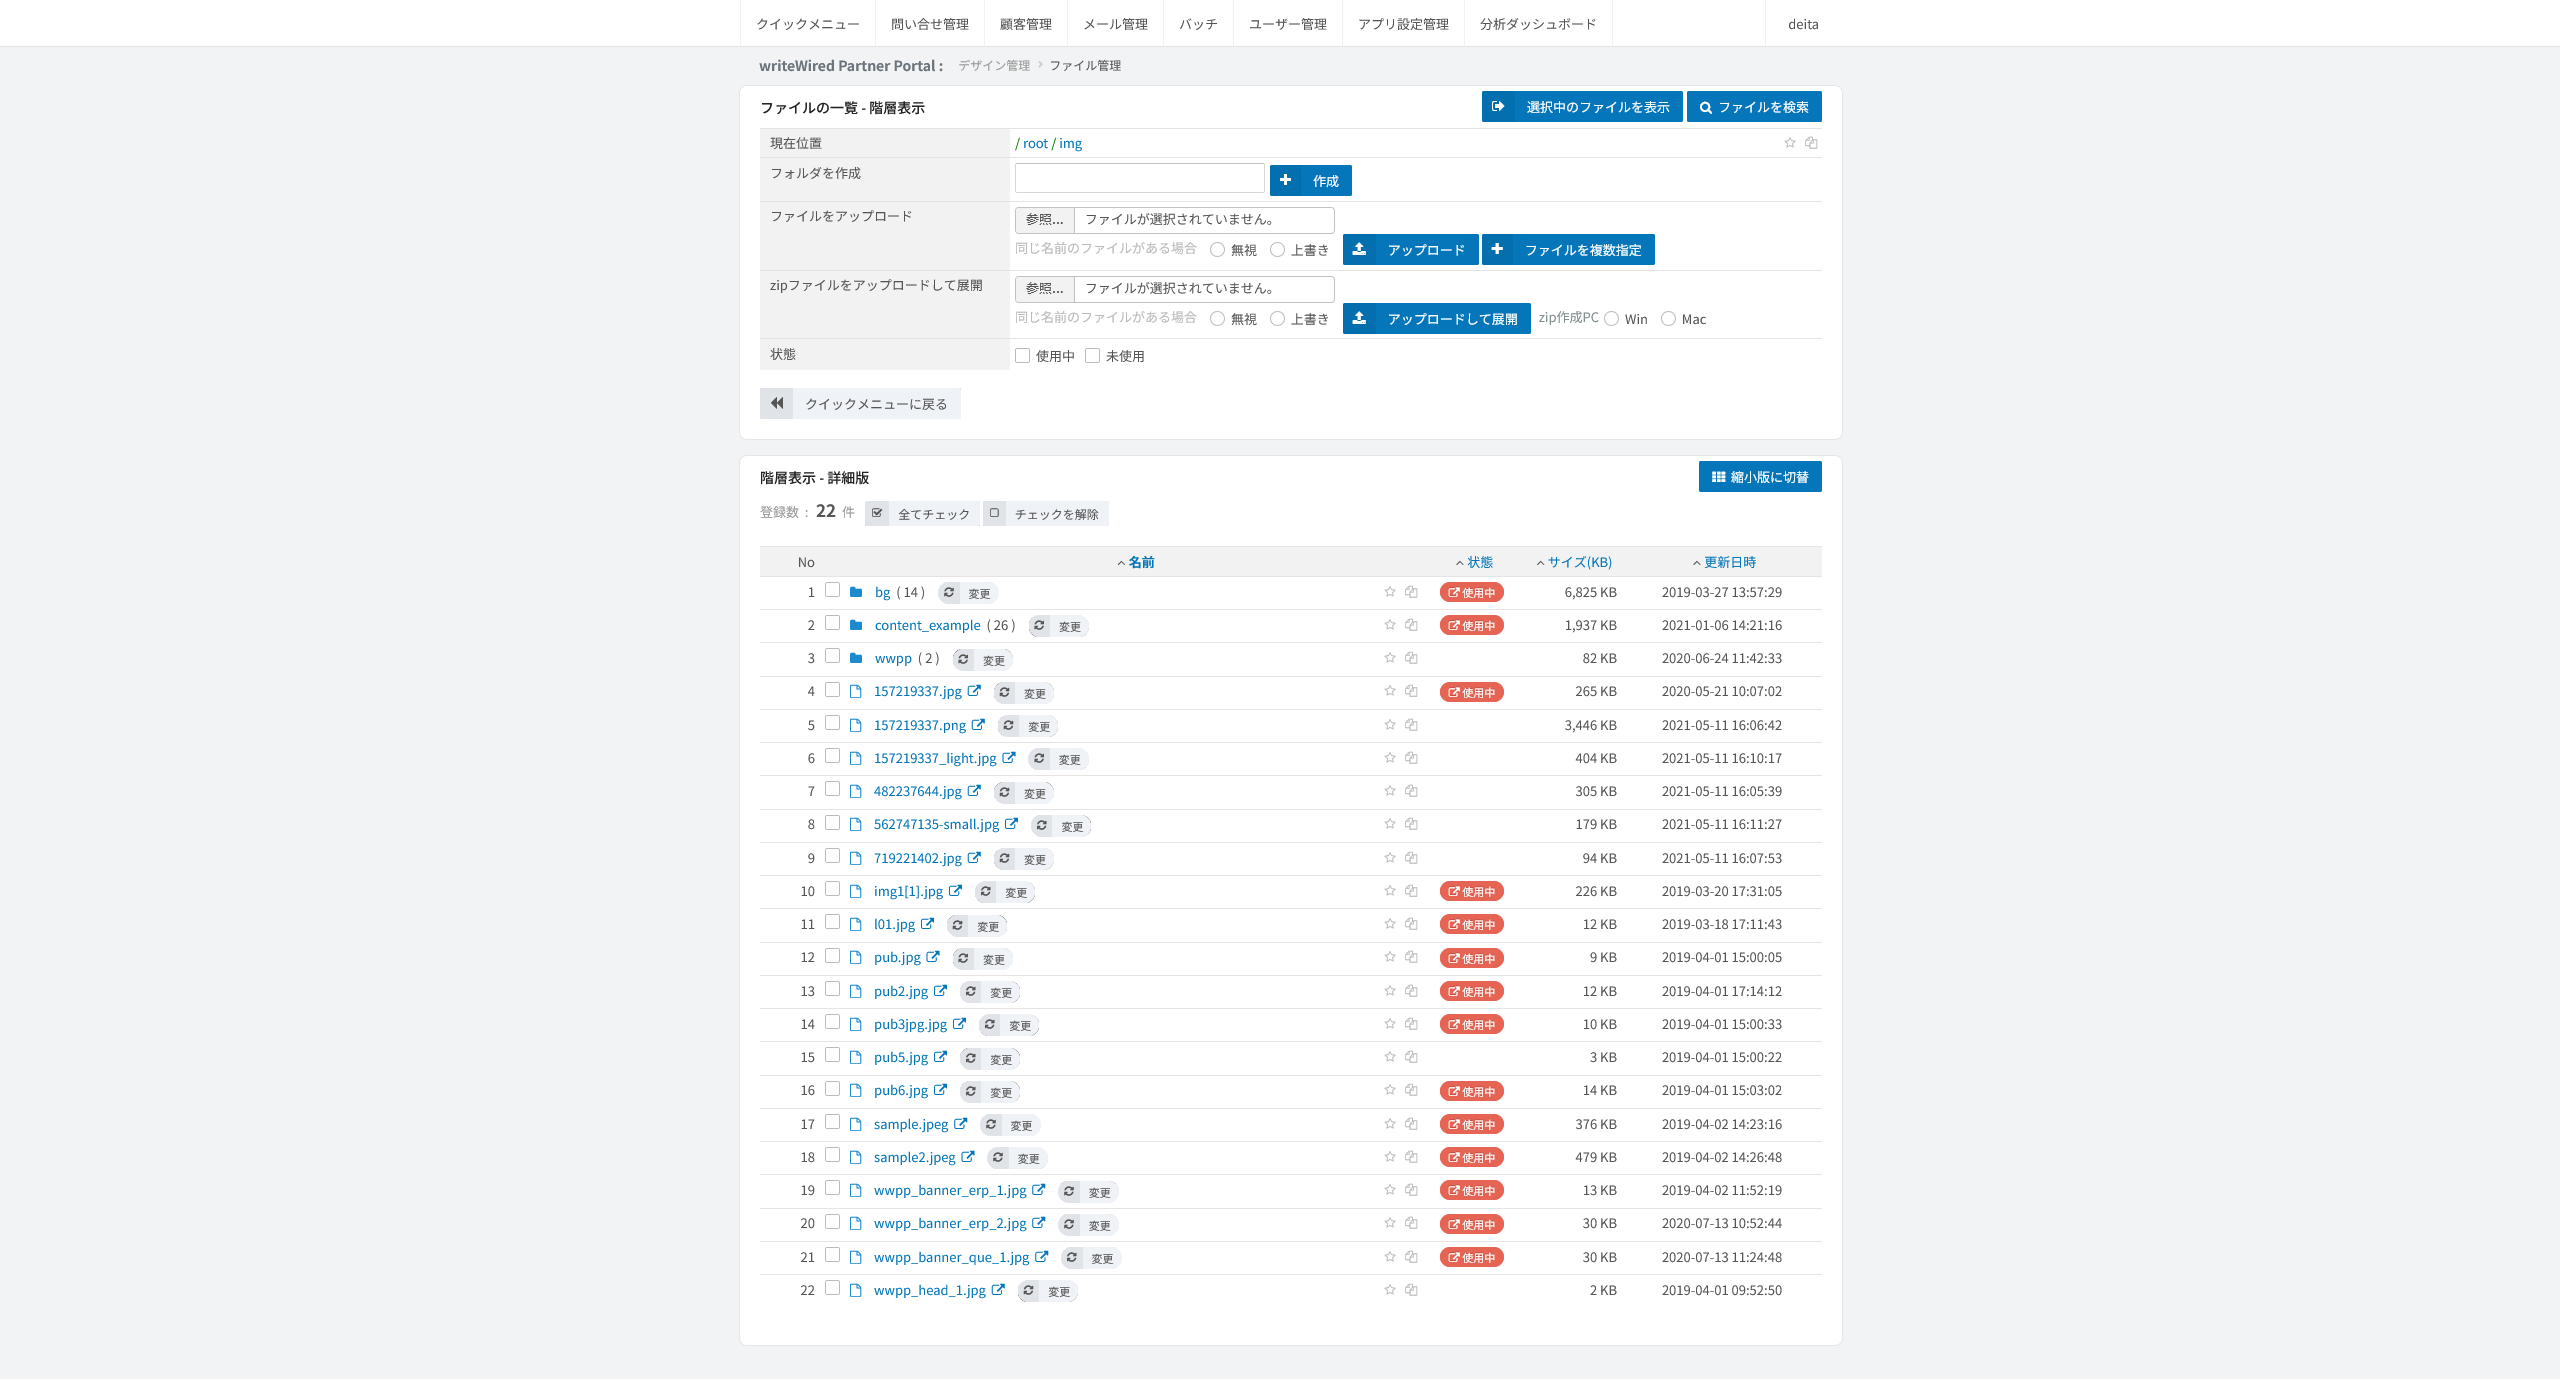Click copy icon in 157219337.png row
The height and width of the screenshot is (1379, 2560).
point(1411,725)
